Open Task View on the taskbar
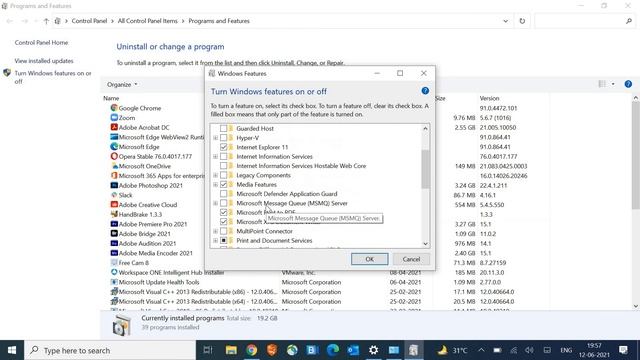 pos(208,350)
